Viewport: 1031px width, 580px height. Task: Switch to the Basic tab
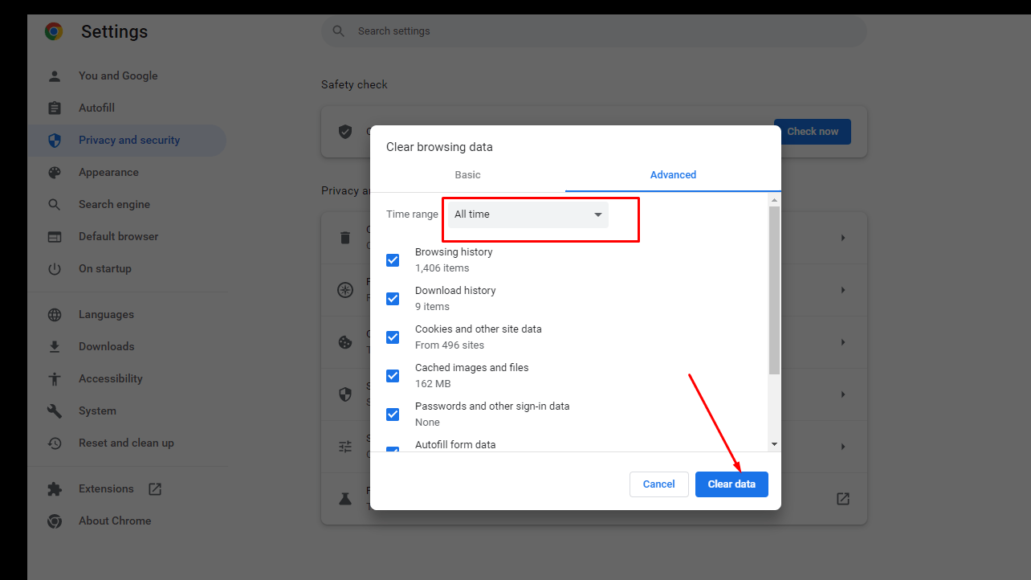[x=467, y=174]
